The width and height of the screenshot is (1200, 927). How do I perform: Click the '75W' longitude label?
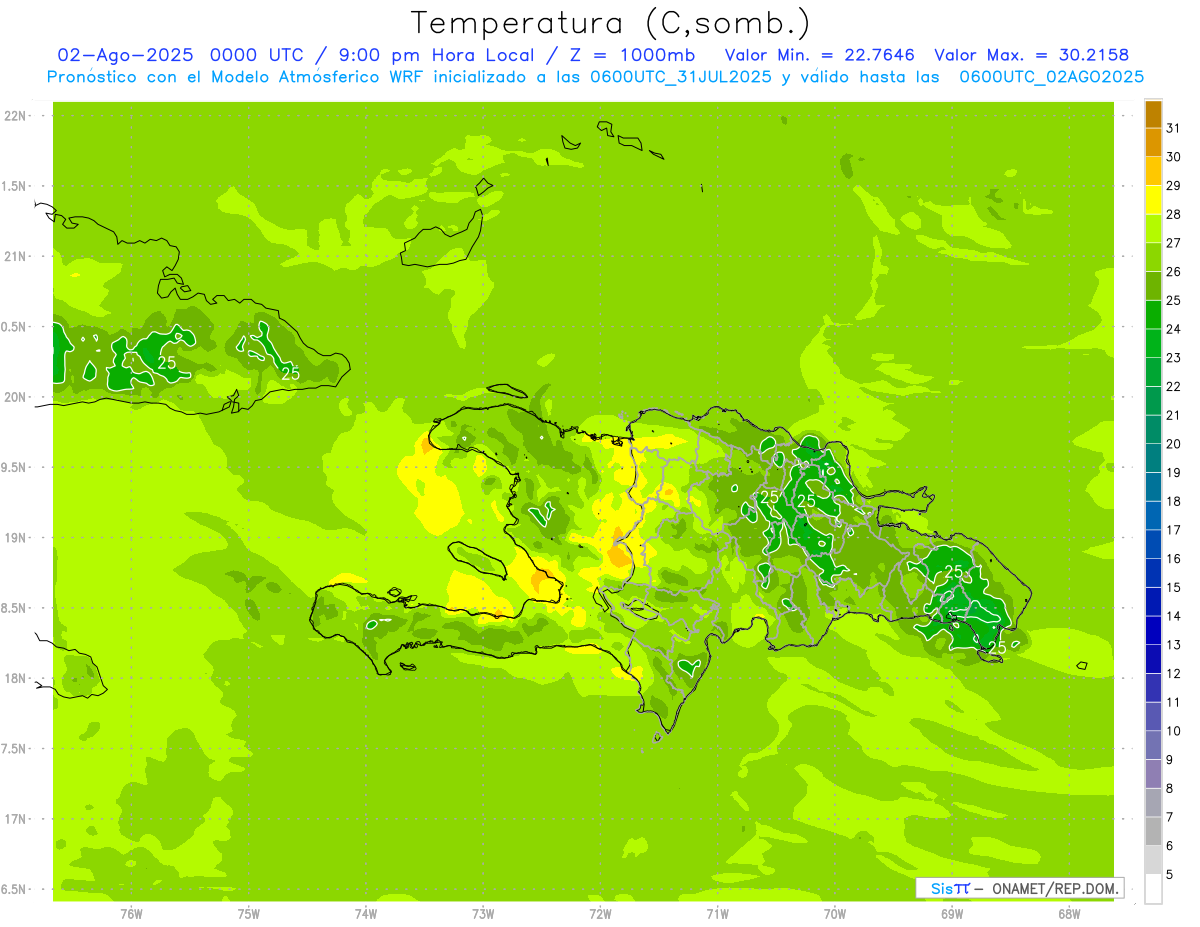(x=249, y=913)
